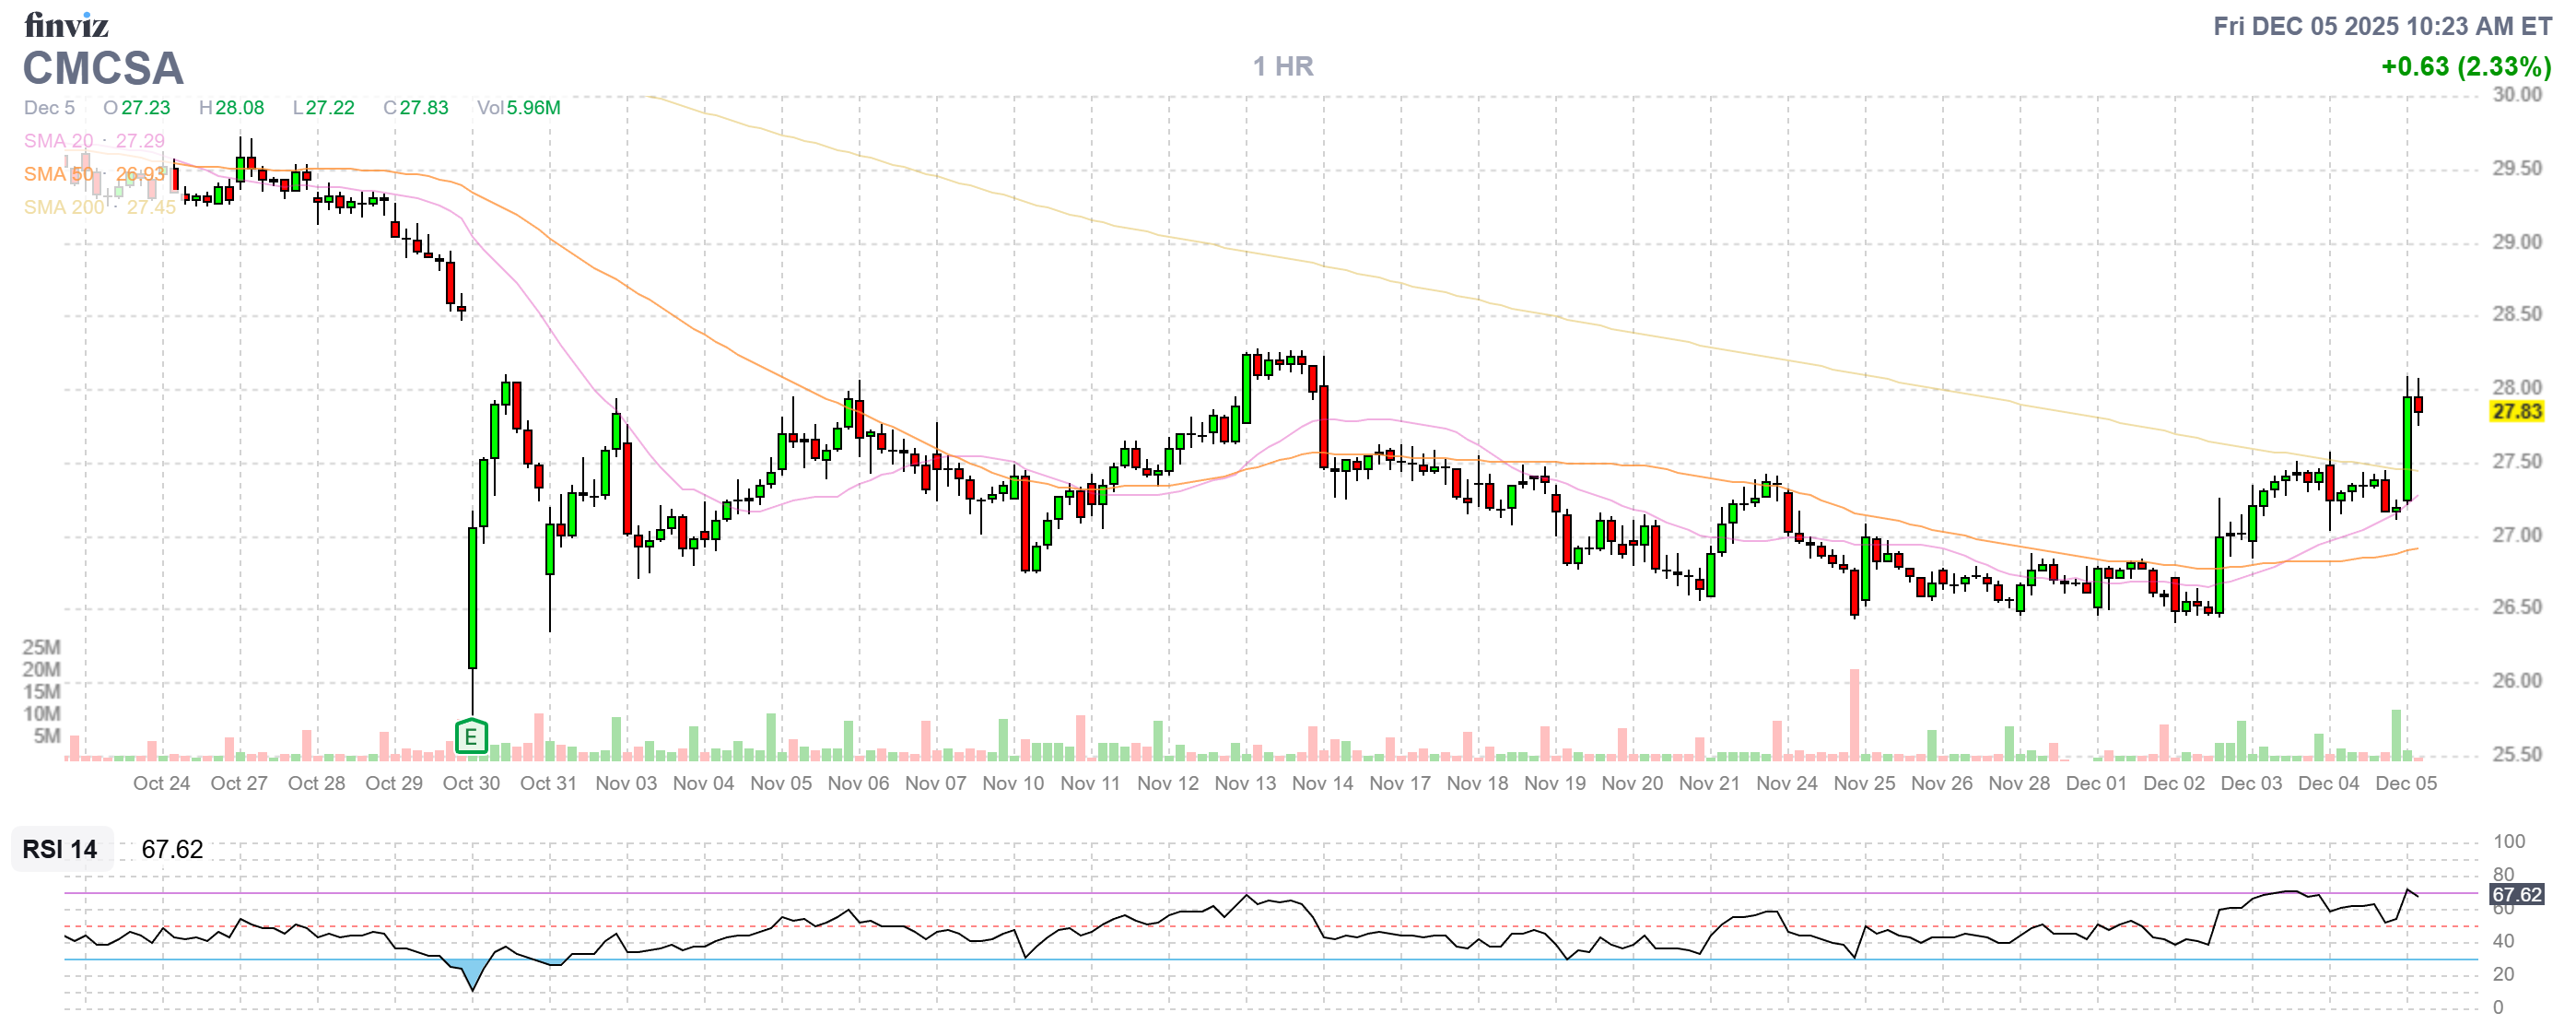Click the 25M volume axis label
This screenshot has height=1036, width=2576.
(x=41, y=648)
